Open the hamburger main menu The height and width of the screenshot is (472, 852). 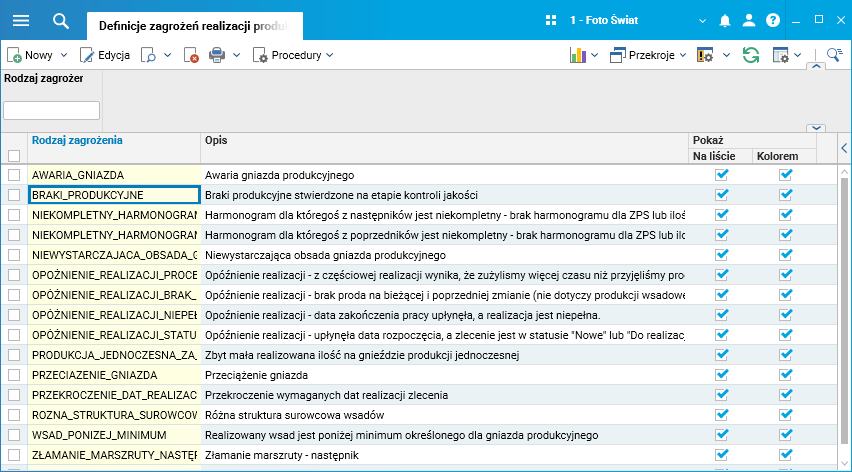click(x=20, y=20)
